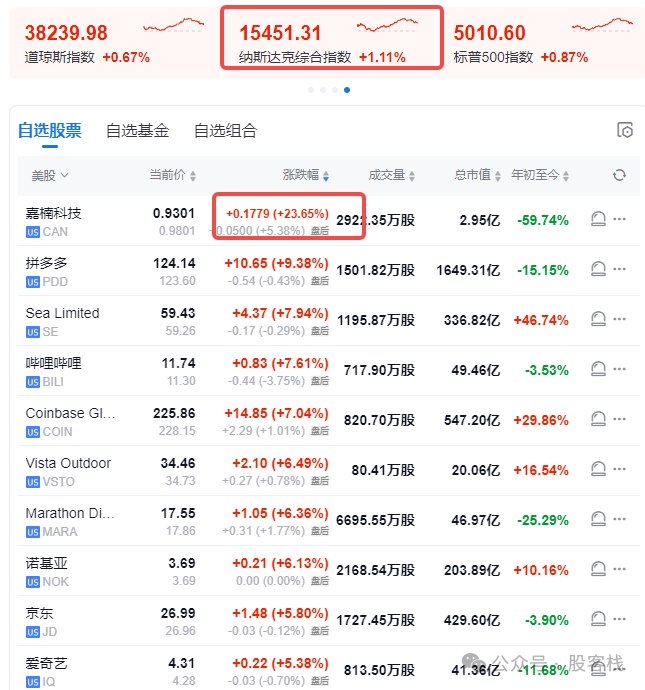Image resolution: width=645 pixels, height=690 pixels.
Task: Select the active fourth carousel dot
Action: (347, 90)
